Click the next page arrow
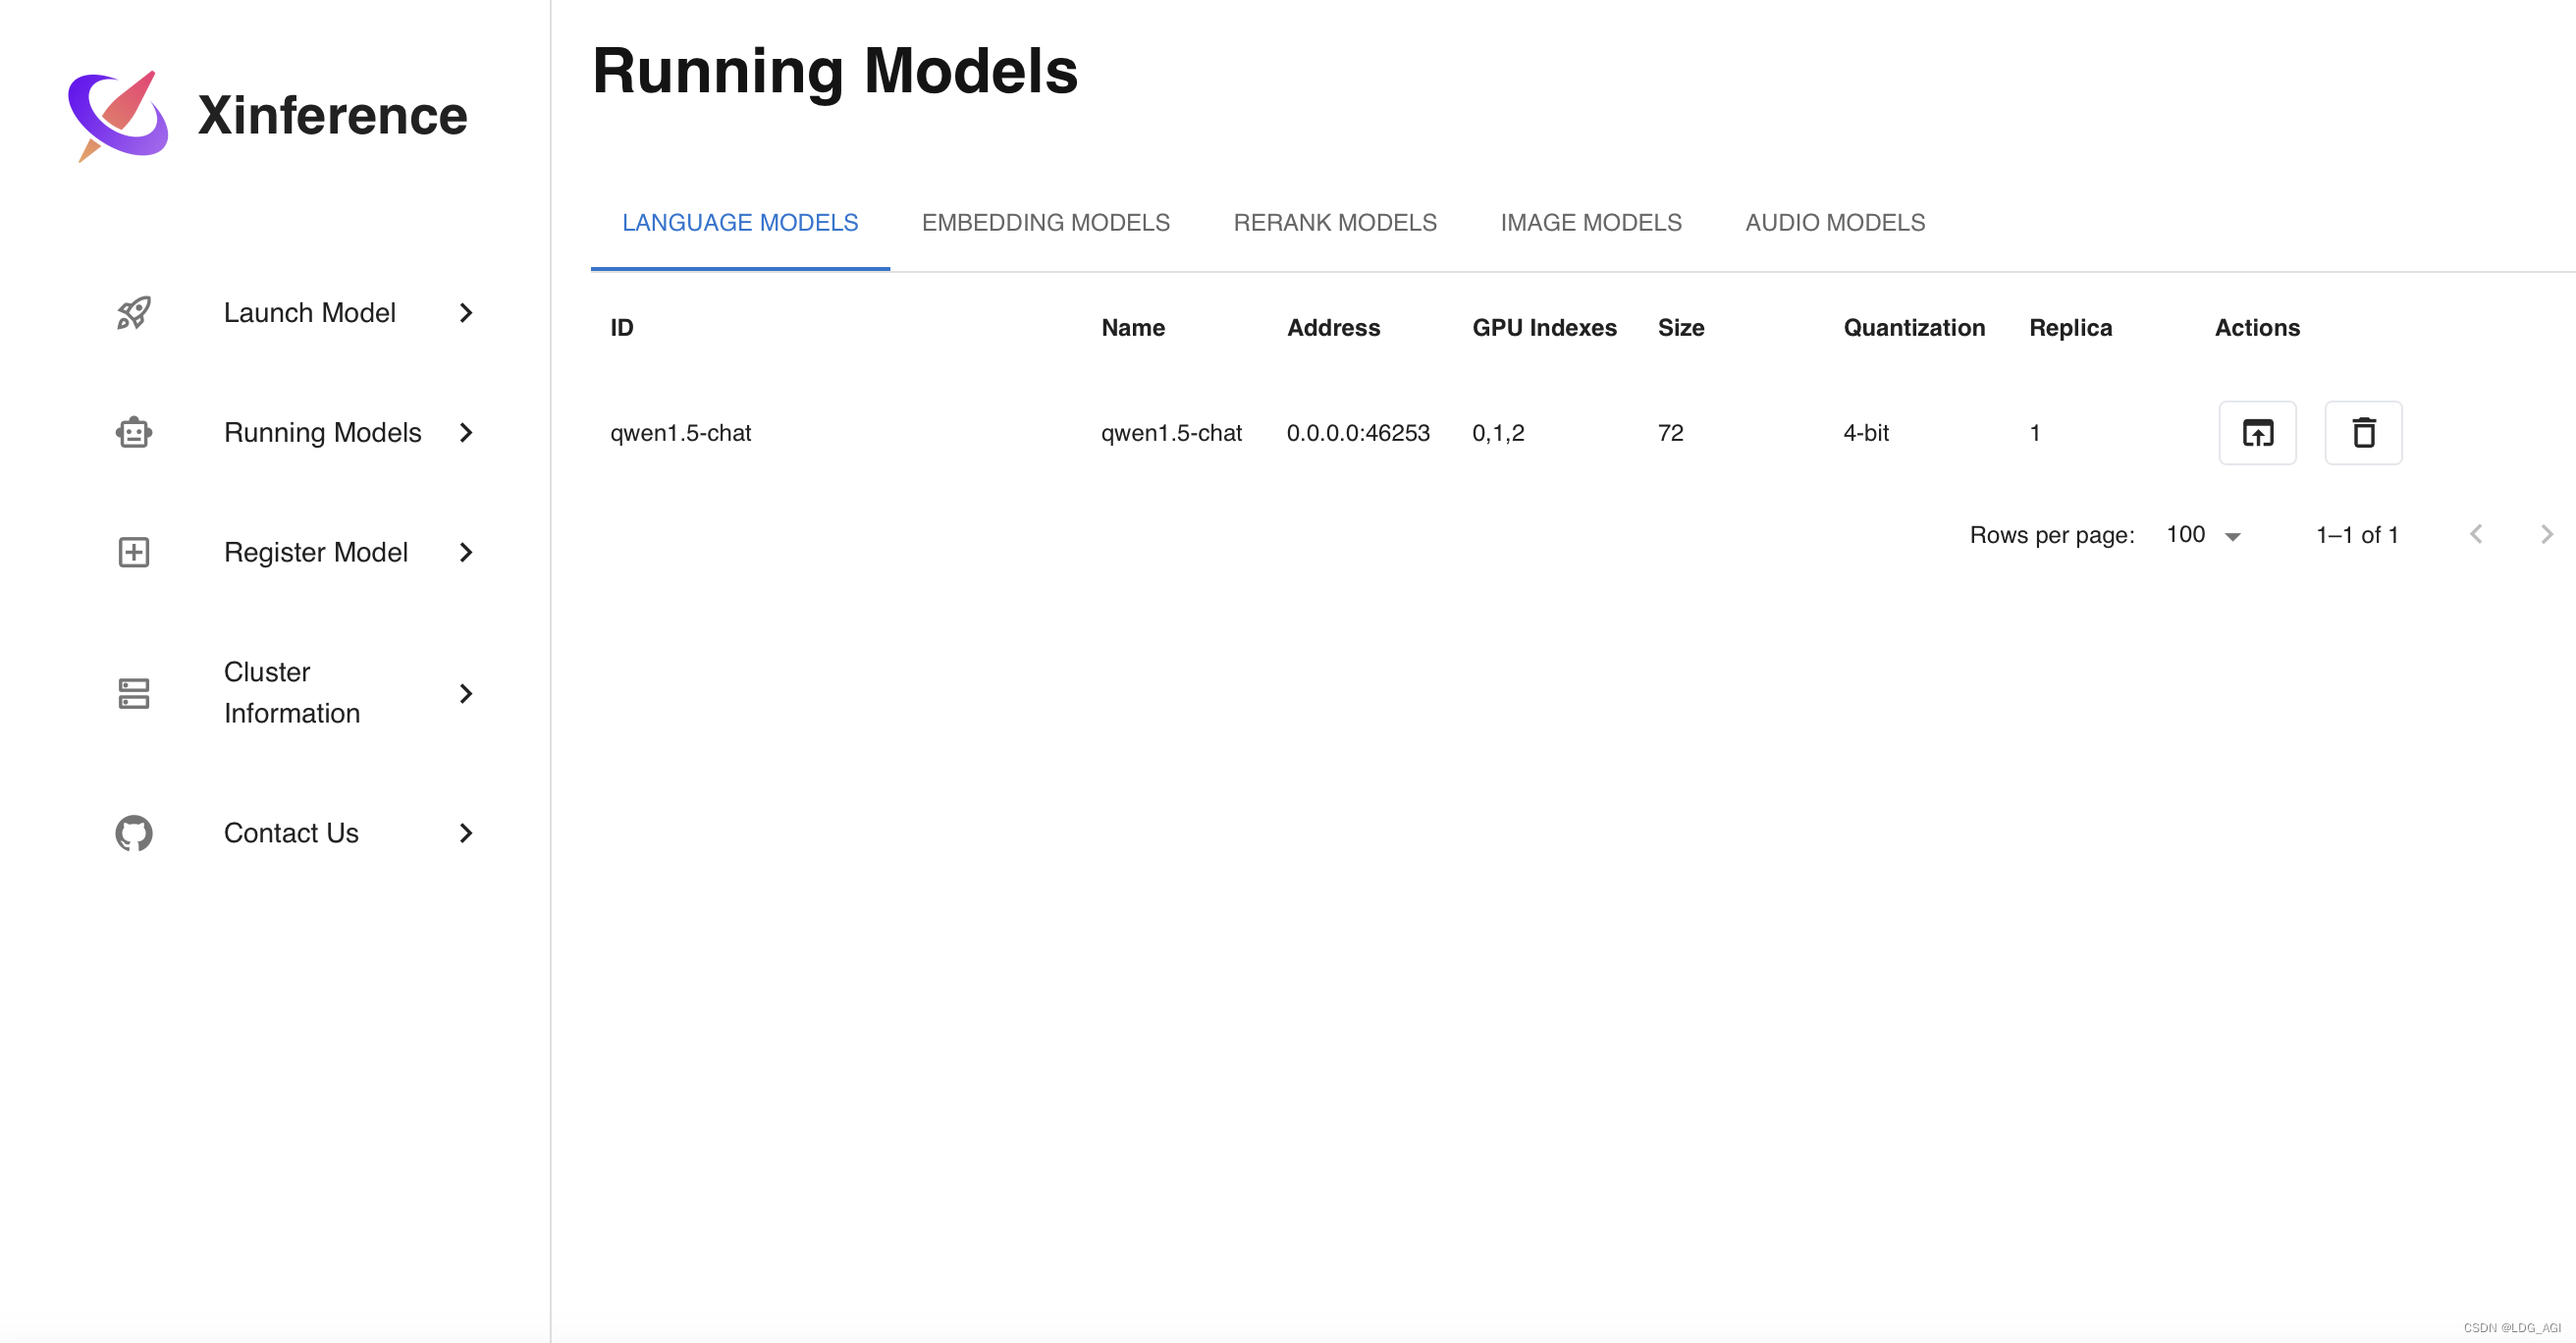This screenshot has height=1343, width=2576. (2546, 534)
